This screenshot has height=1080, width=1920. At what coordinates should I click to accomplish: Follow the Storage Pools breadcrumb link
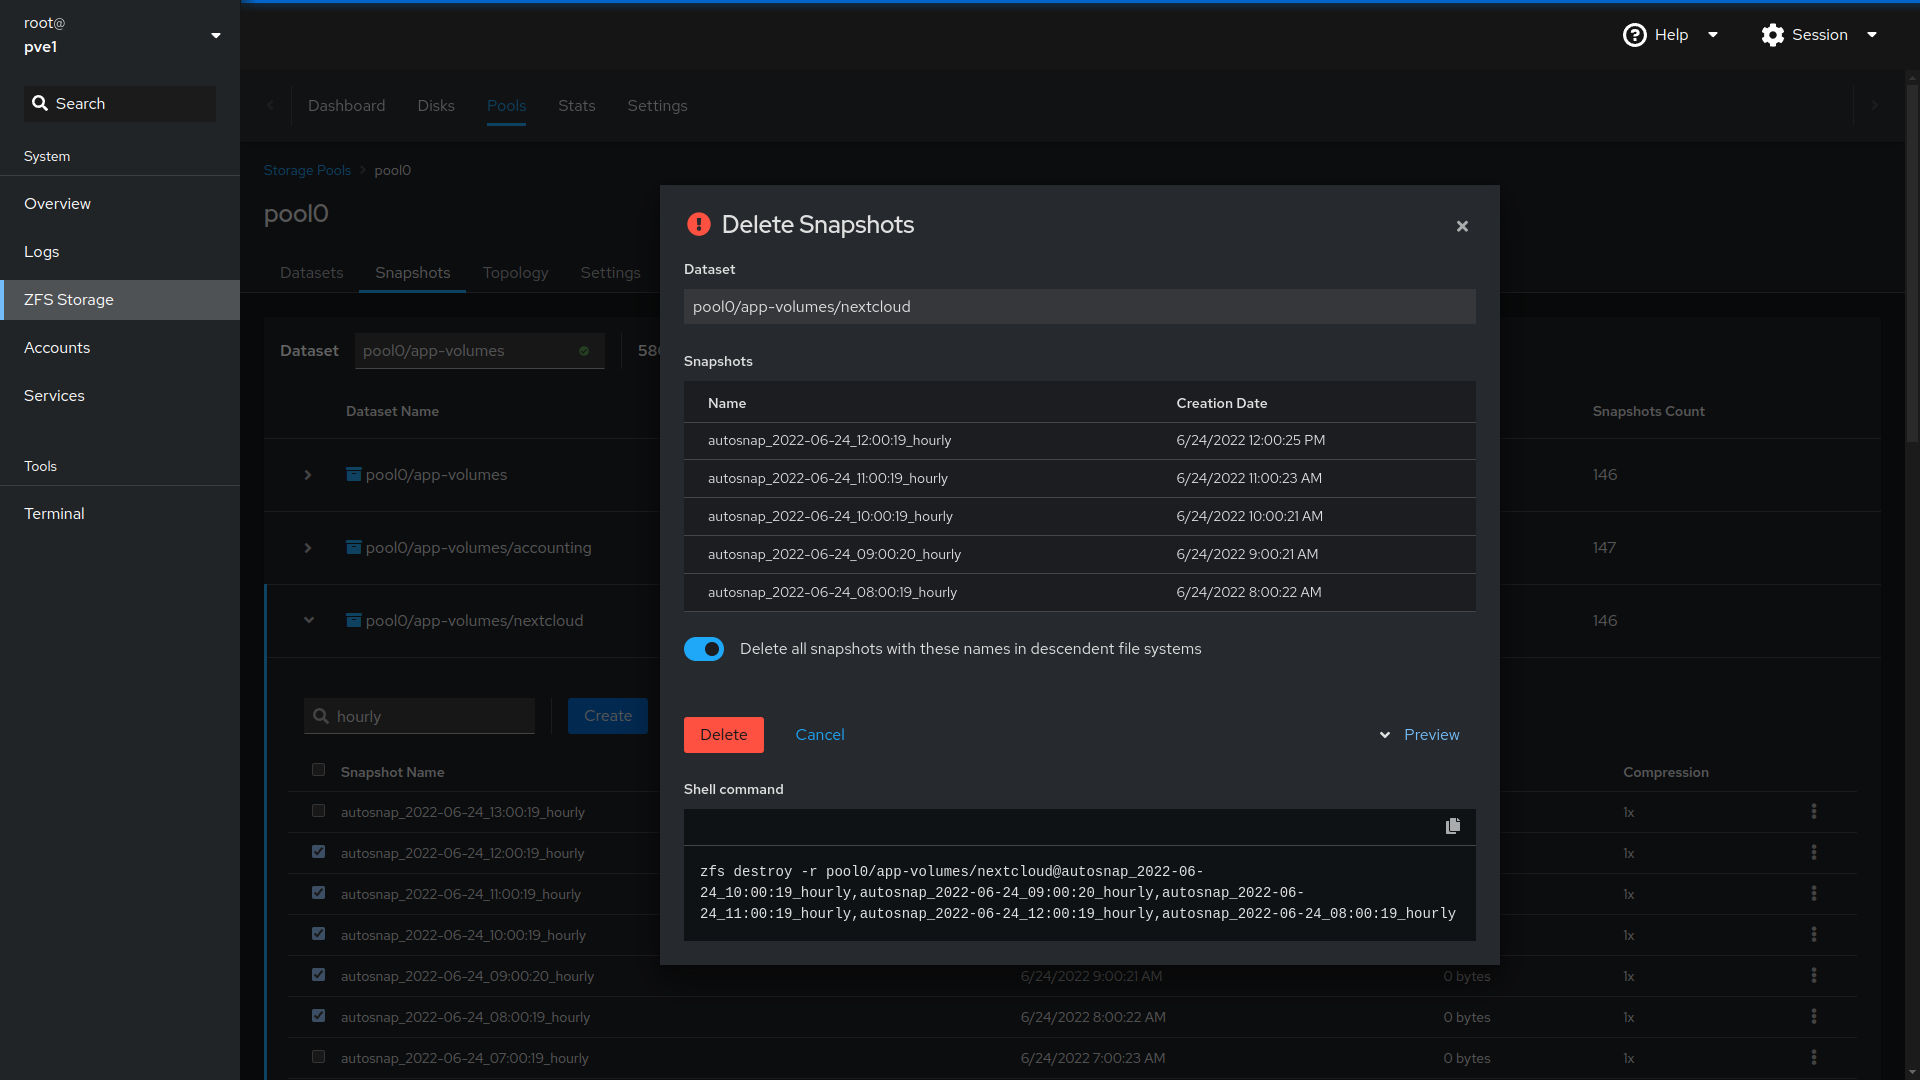(307, 170)
